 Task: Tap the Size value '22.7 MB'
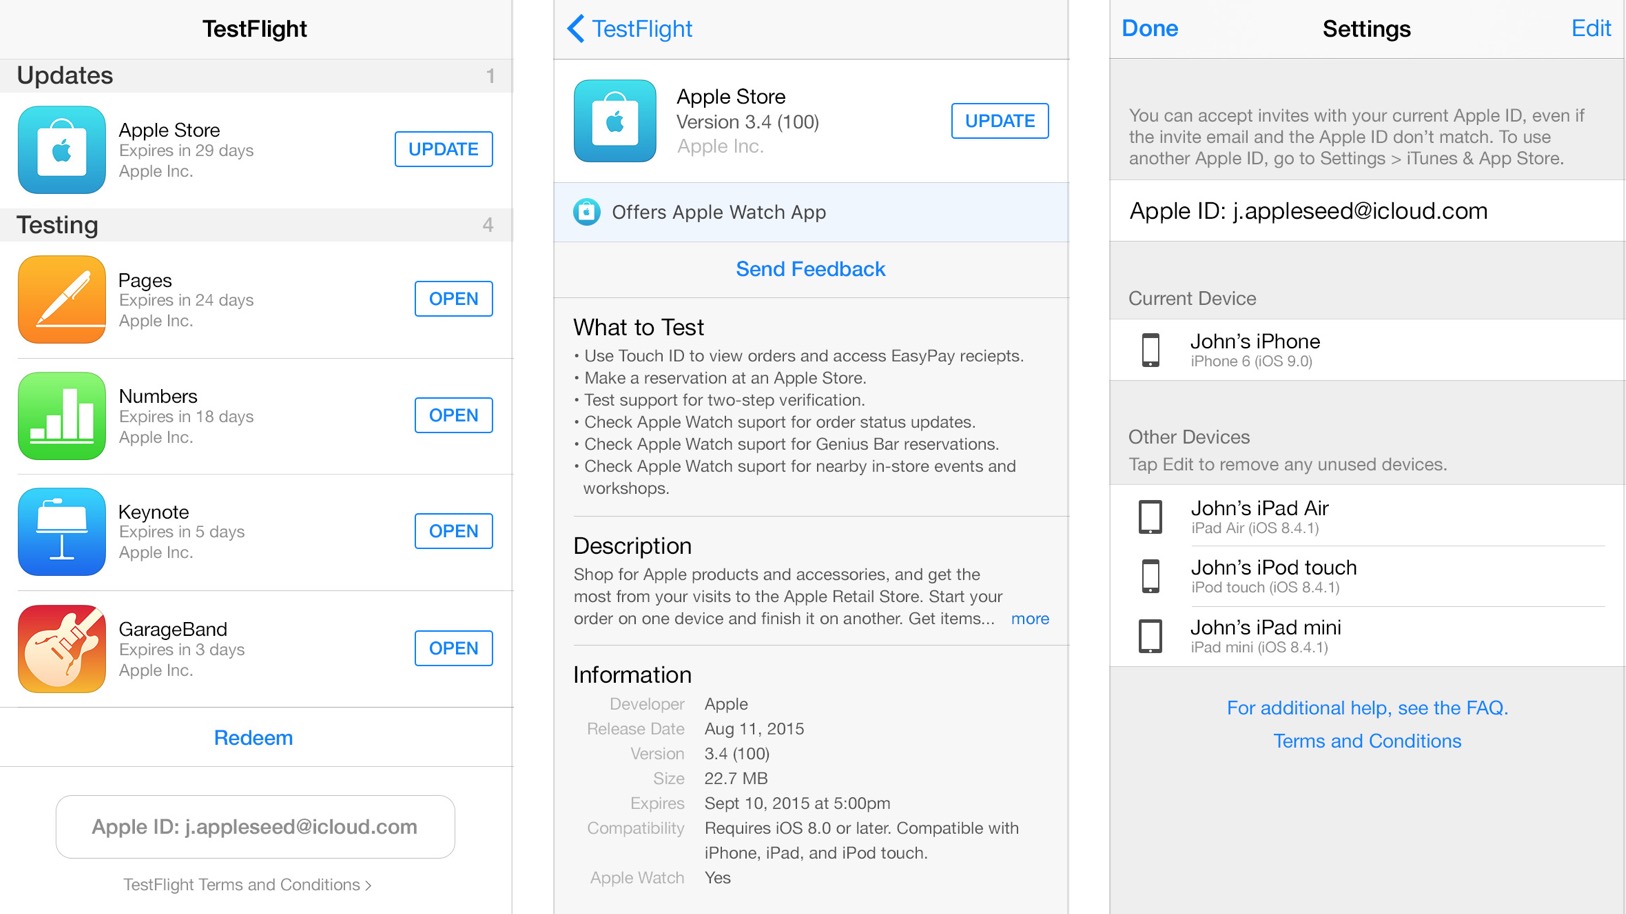click(x=736, y=779)
